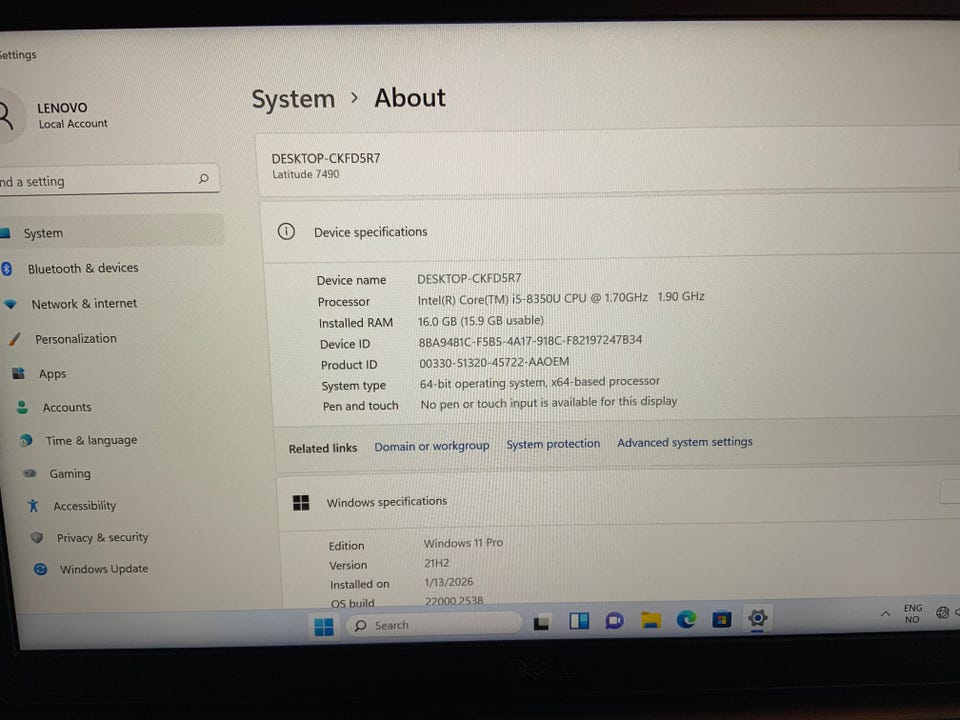
Task: Switch the ENG NO input language
Action: click(912, 613)
